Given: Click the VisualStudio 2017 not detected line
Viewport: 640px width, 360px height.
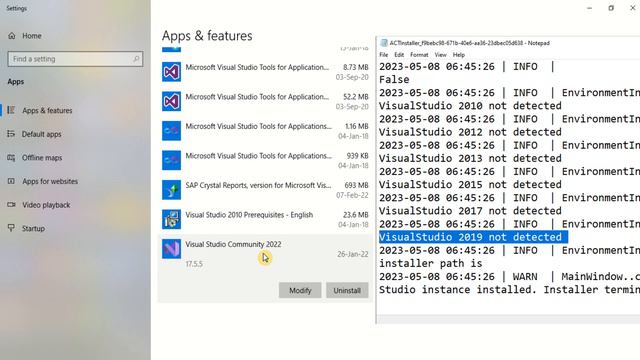Looking at the screenshot, I should [470, 211].
